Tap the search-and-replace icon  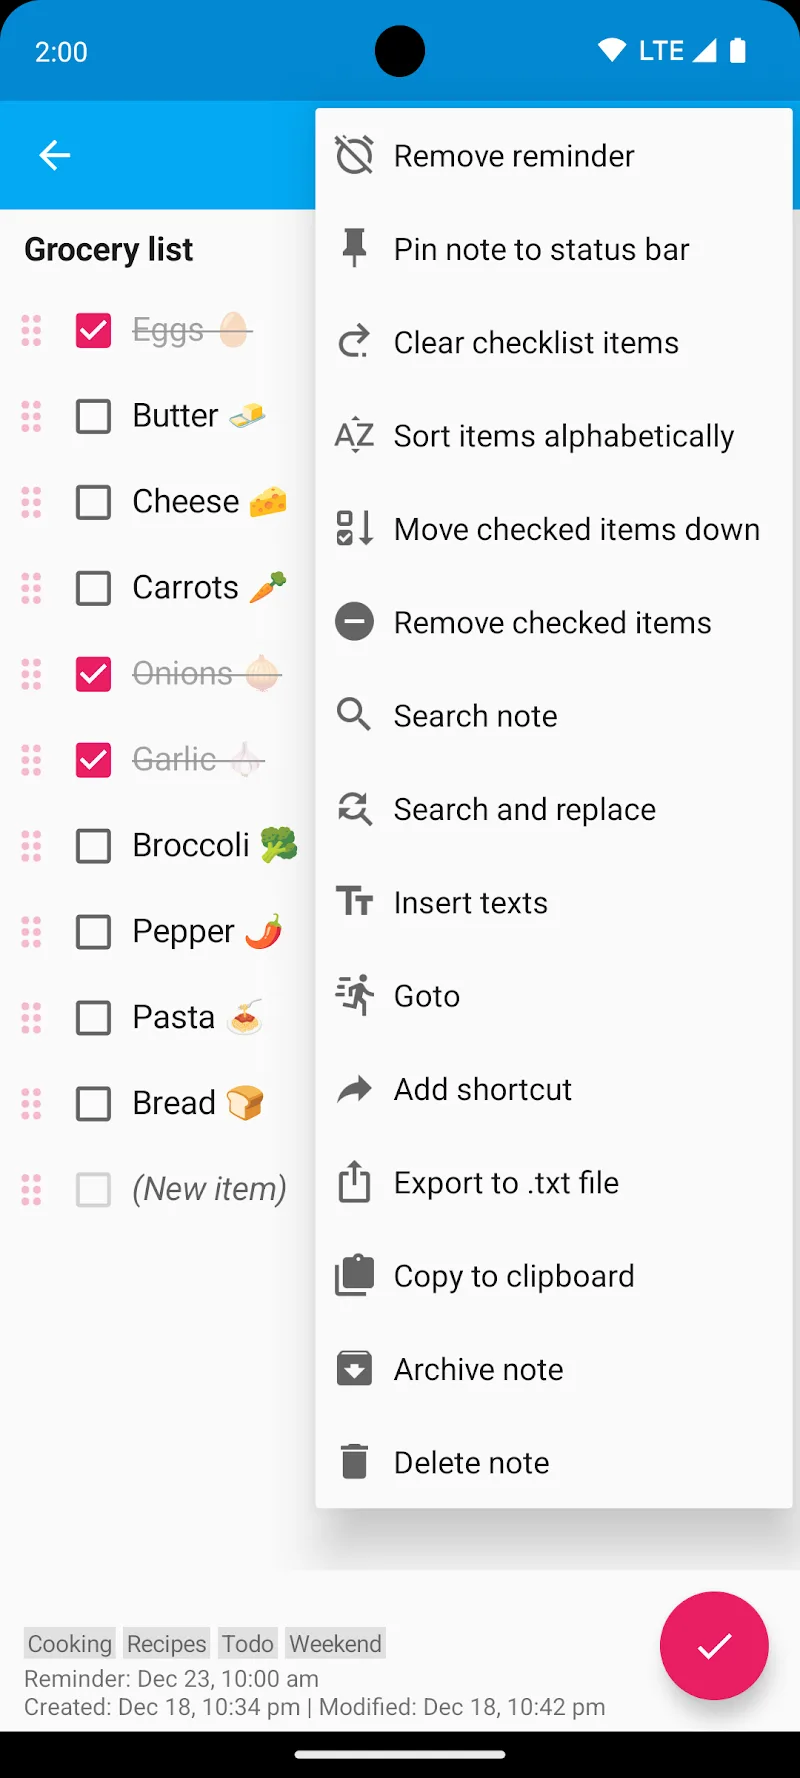tap(353, 808)
